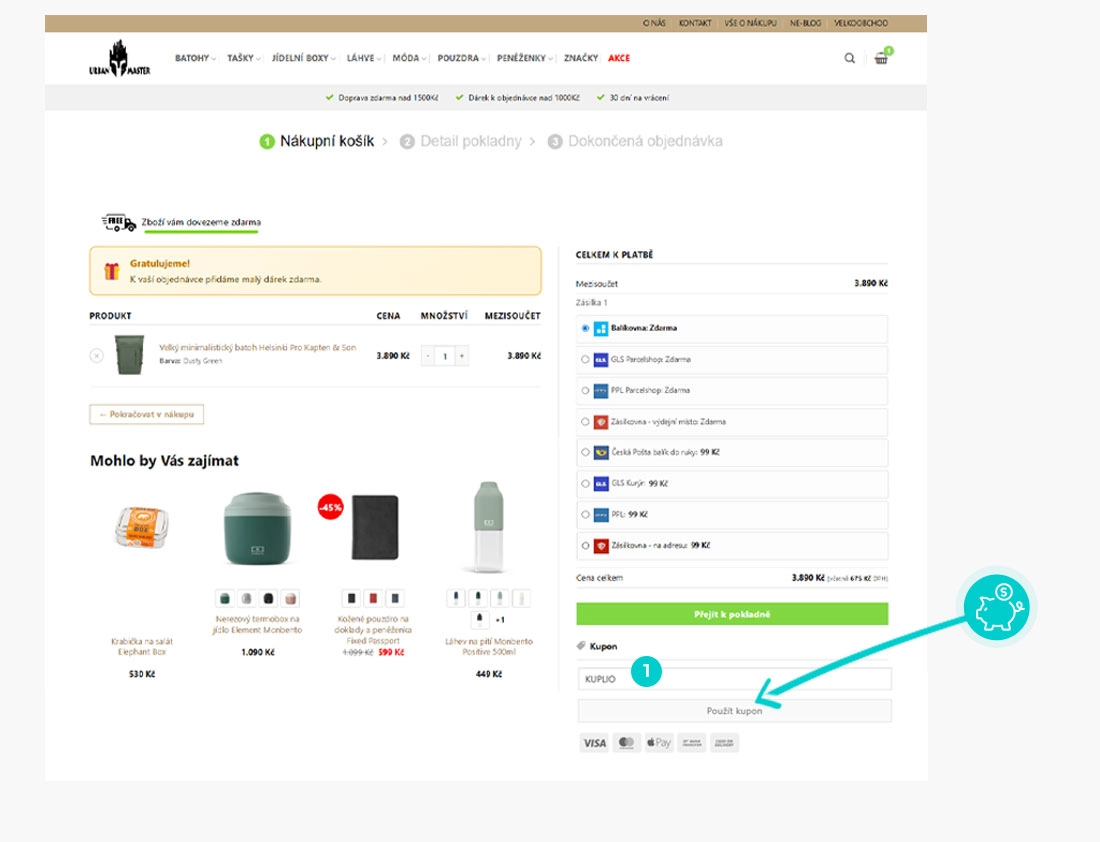The image size is (1100, 842).
Task: Expand the JÍDELNÍ BOXY menu dropdown
Action: pos(303,58)
